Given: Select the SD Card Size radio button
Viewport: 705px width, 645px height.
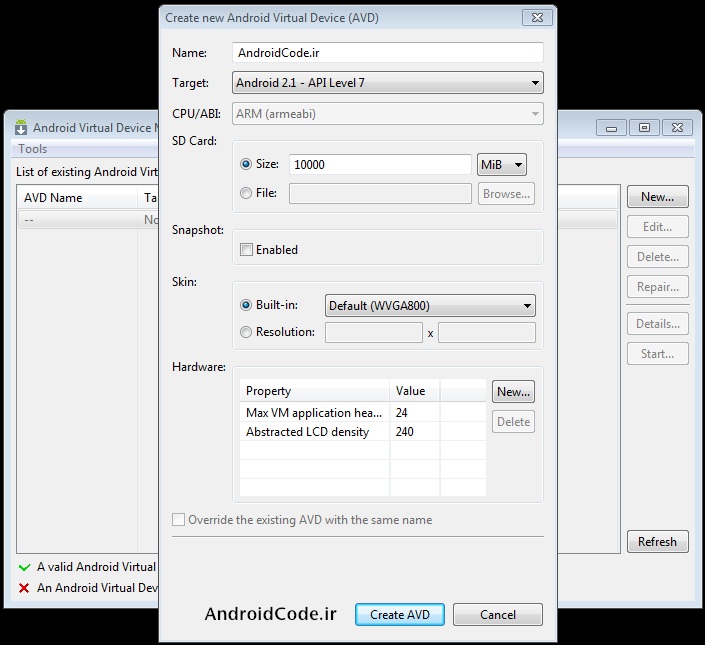Looking at the screenshot, I should click(x=246, y=164).
